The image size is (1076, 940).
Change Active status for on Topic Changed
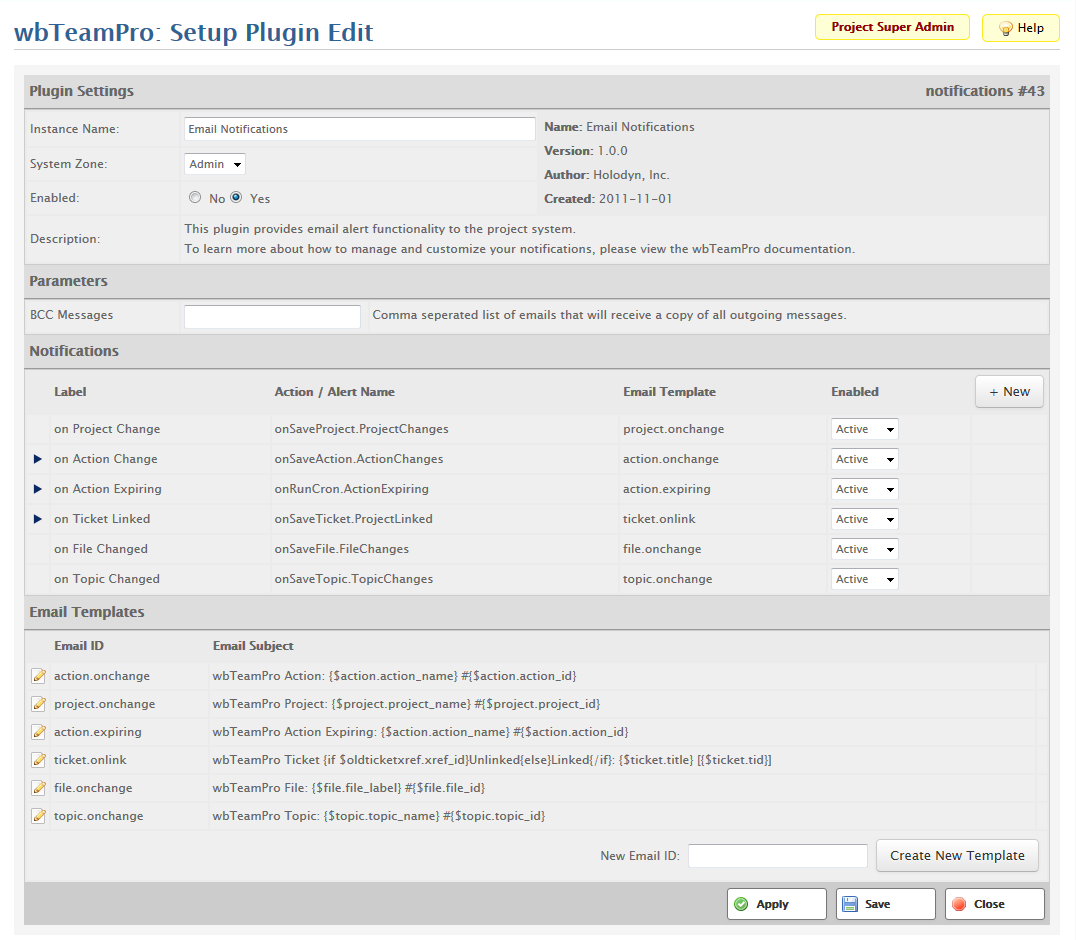[x=864, y=579]
